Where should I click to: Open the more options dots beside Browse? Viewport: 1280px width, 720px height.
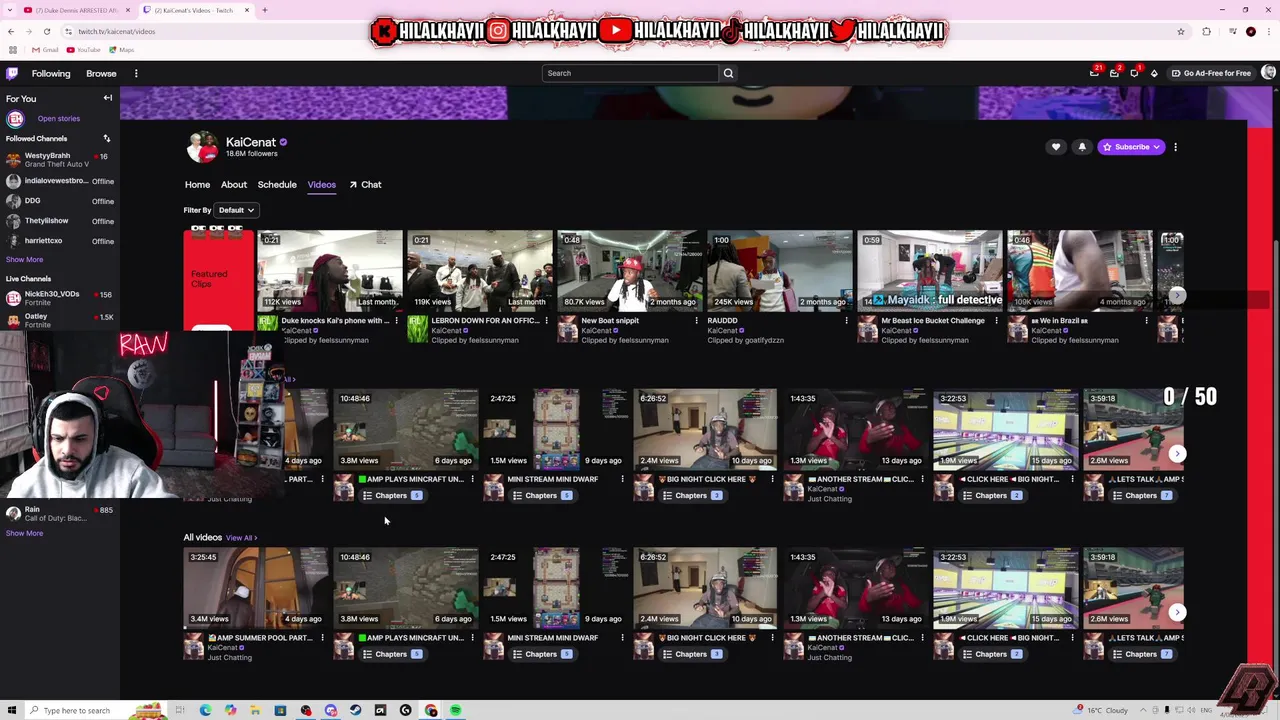tap(136, 73)
